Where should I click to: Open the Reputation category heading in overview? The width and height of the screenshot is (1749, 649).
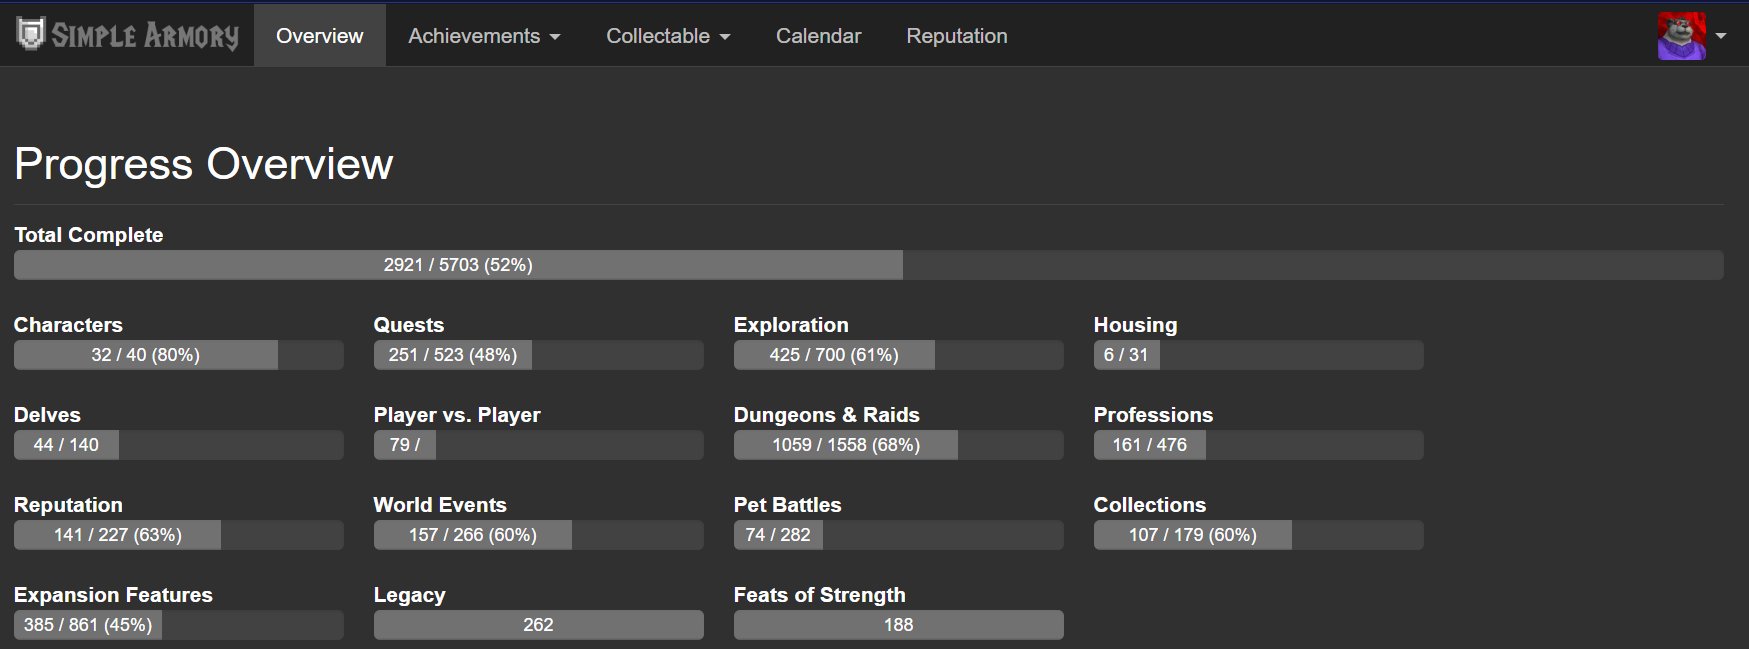pos(68,505)
